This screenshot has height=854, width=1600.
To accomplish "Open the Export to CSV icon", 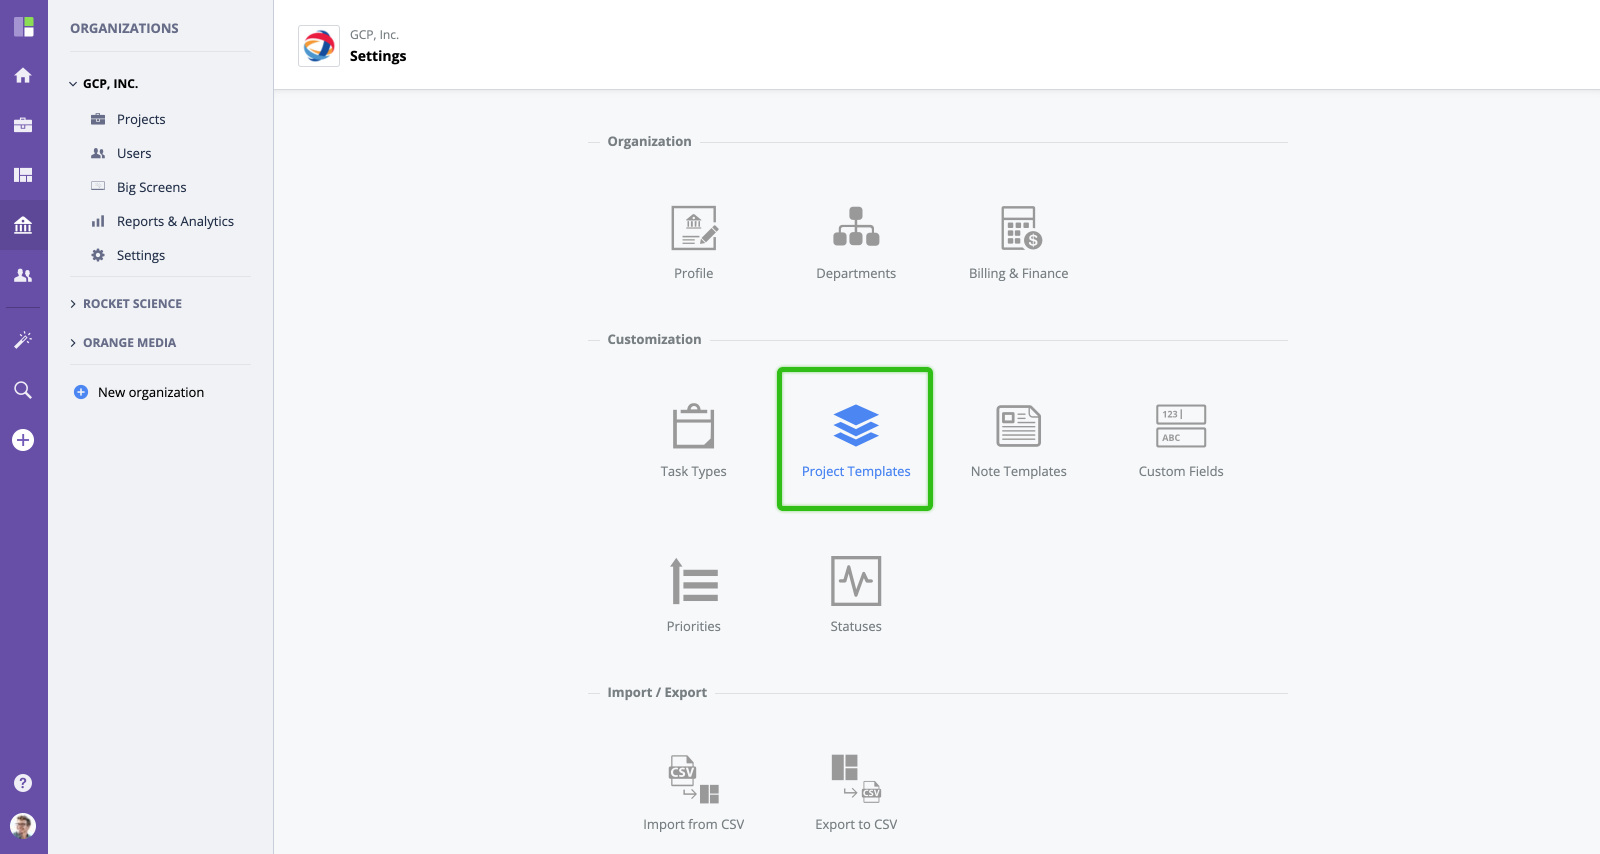I will click(856, 779).
